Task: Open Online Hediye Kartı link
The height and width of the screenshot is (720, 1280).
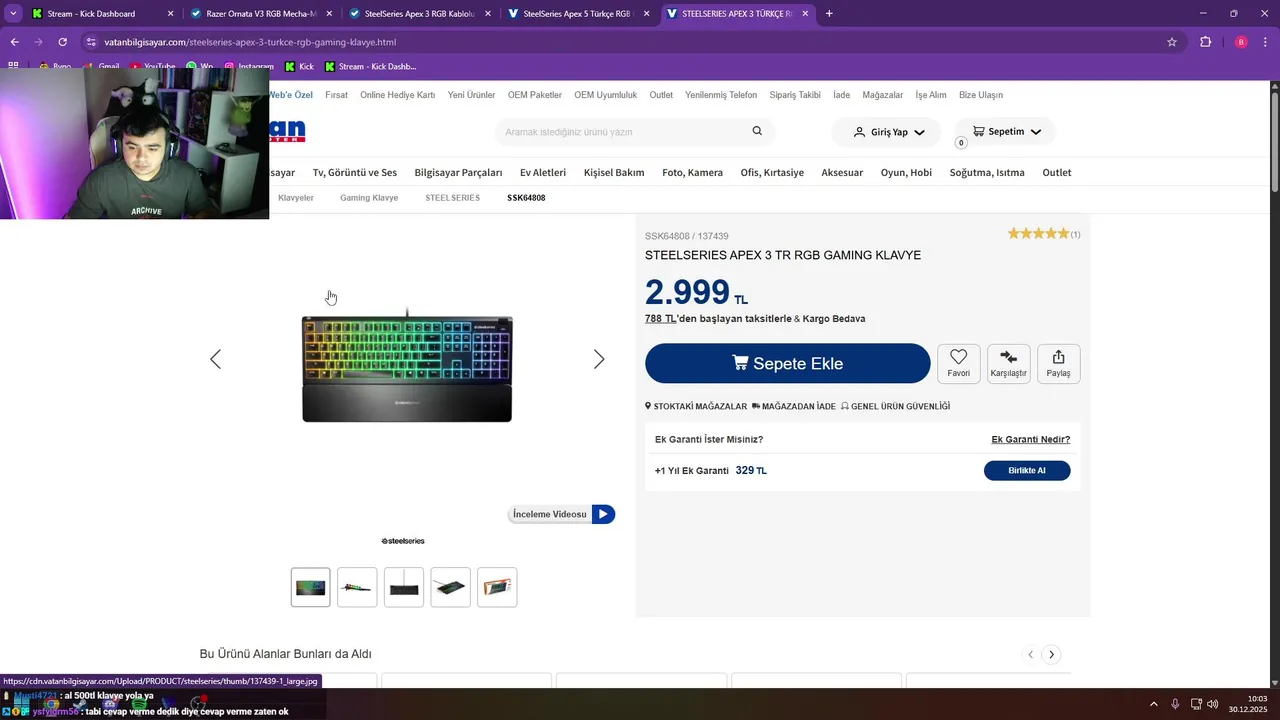Action: coord(397,95)
